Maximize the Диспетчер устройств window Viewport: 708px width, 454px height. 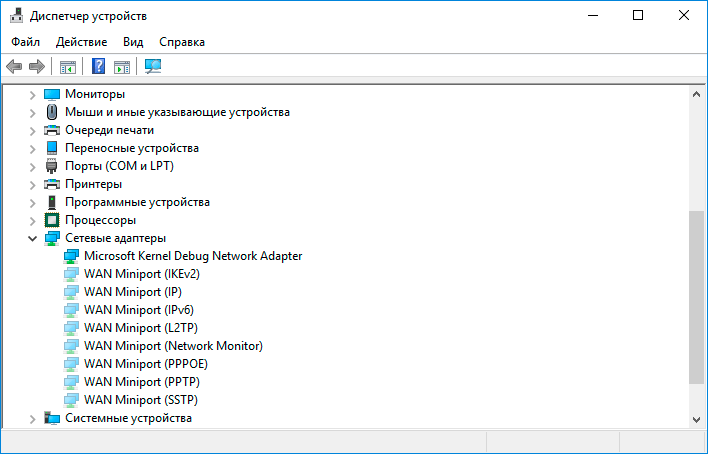638,16
